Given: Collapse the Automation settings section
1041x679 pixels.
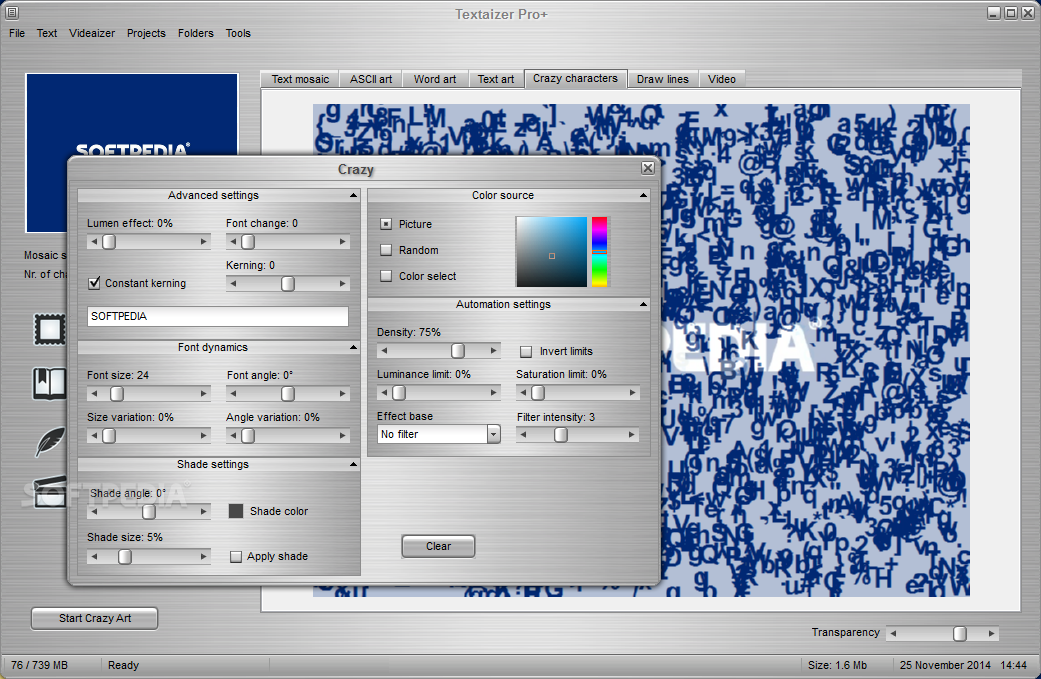Looking at the screenshot, I should click(643, 304).
